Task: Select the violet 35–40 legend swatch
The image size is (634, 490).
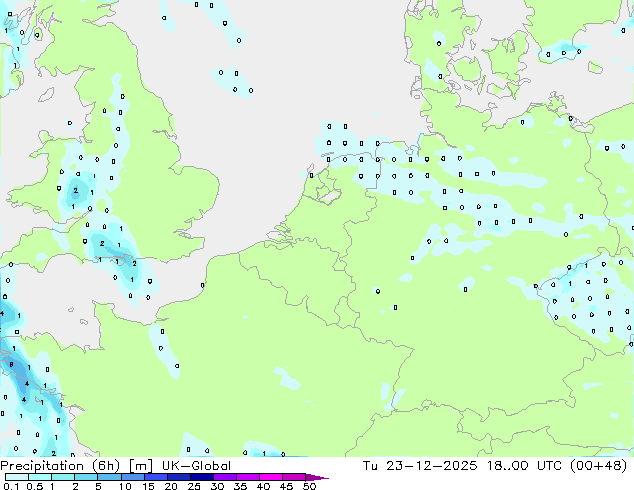Action: click(x=247, y=477)
